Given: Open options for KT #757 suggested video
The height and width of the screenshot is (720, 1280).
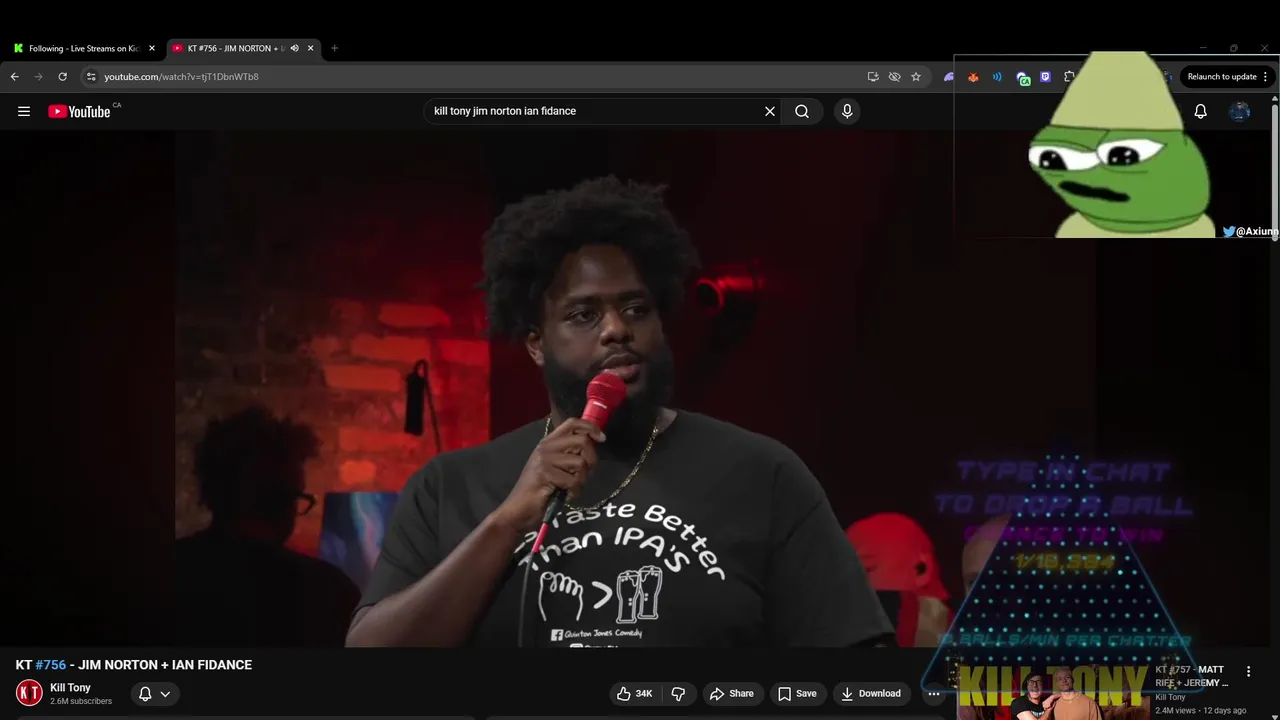Looking at the screenshot, I should 1248,671.
